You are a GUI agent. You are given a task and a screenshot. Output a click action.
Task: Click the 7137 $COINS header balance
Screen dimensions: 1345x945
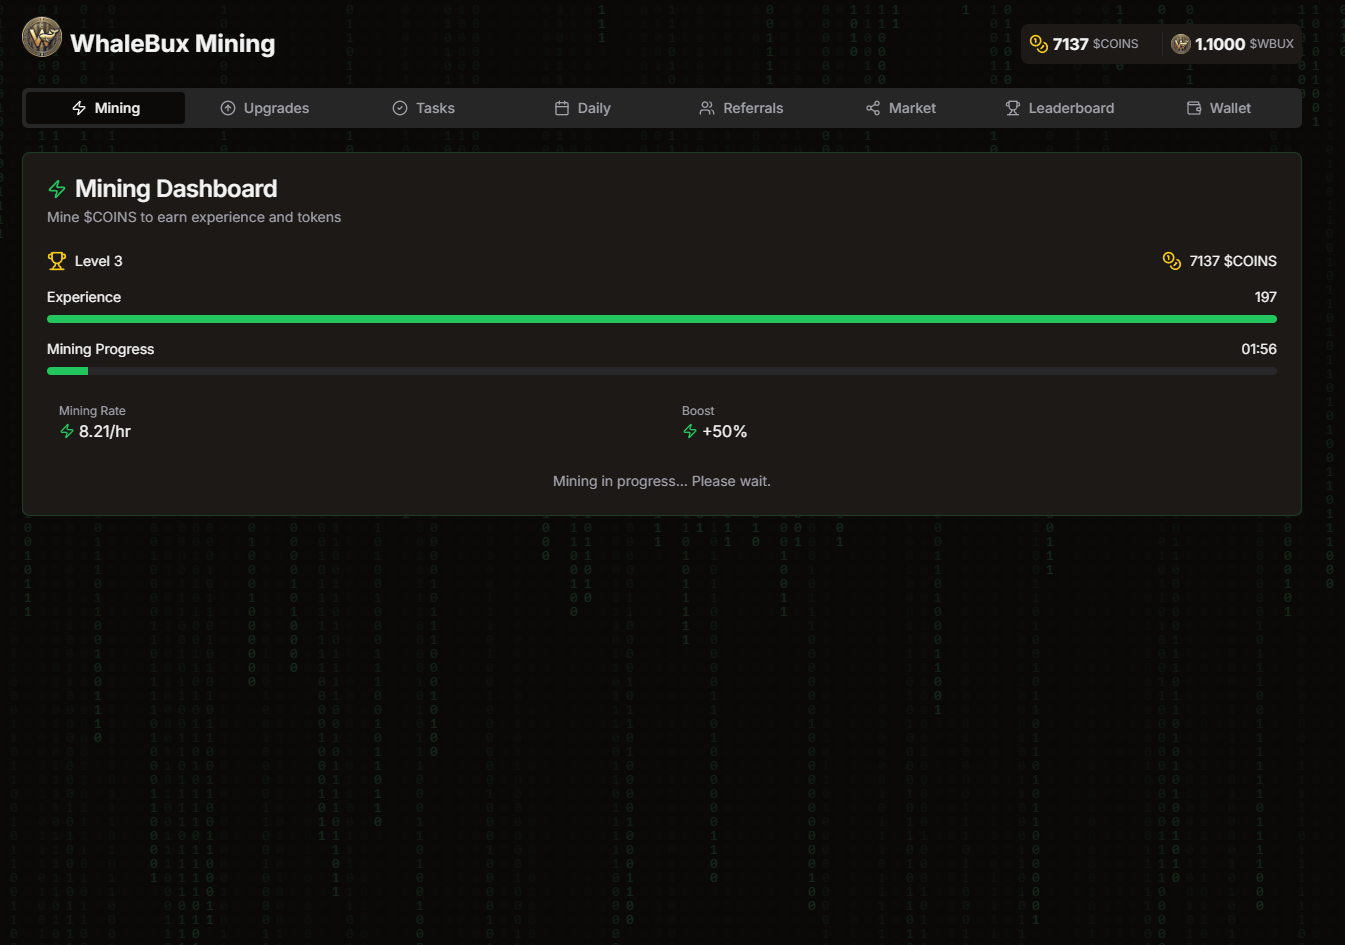(1084, 44)
